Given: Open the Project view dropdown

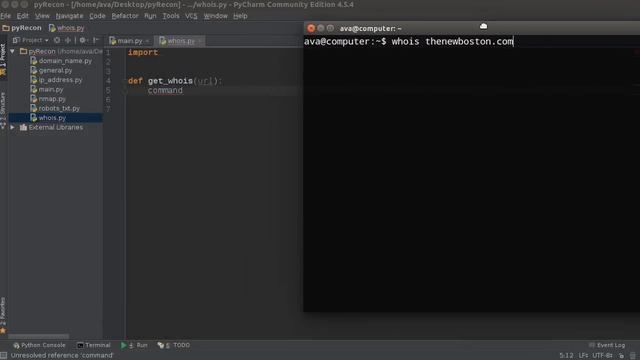Looking at the screenshot, I should pos(31,40).
